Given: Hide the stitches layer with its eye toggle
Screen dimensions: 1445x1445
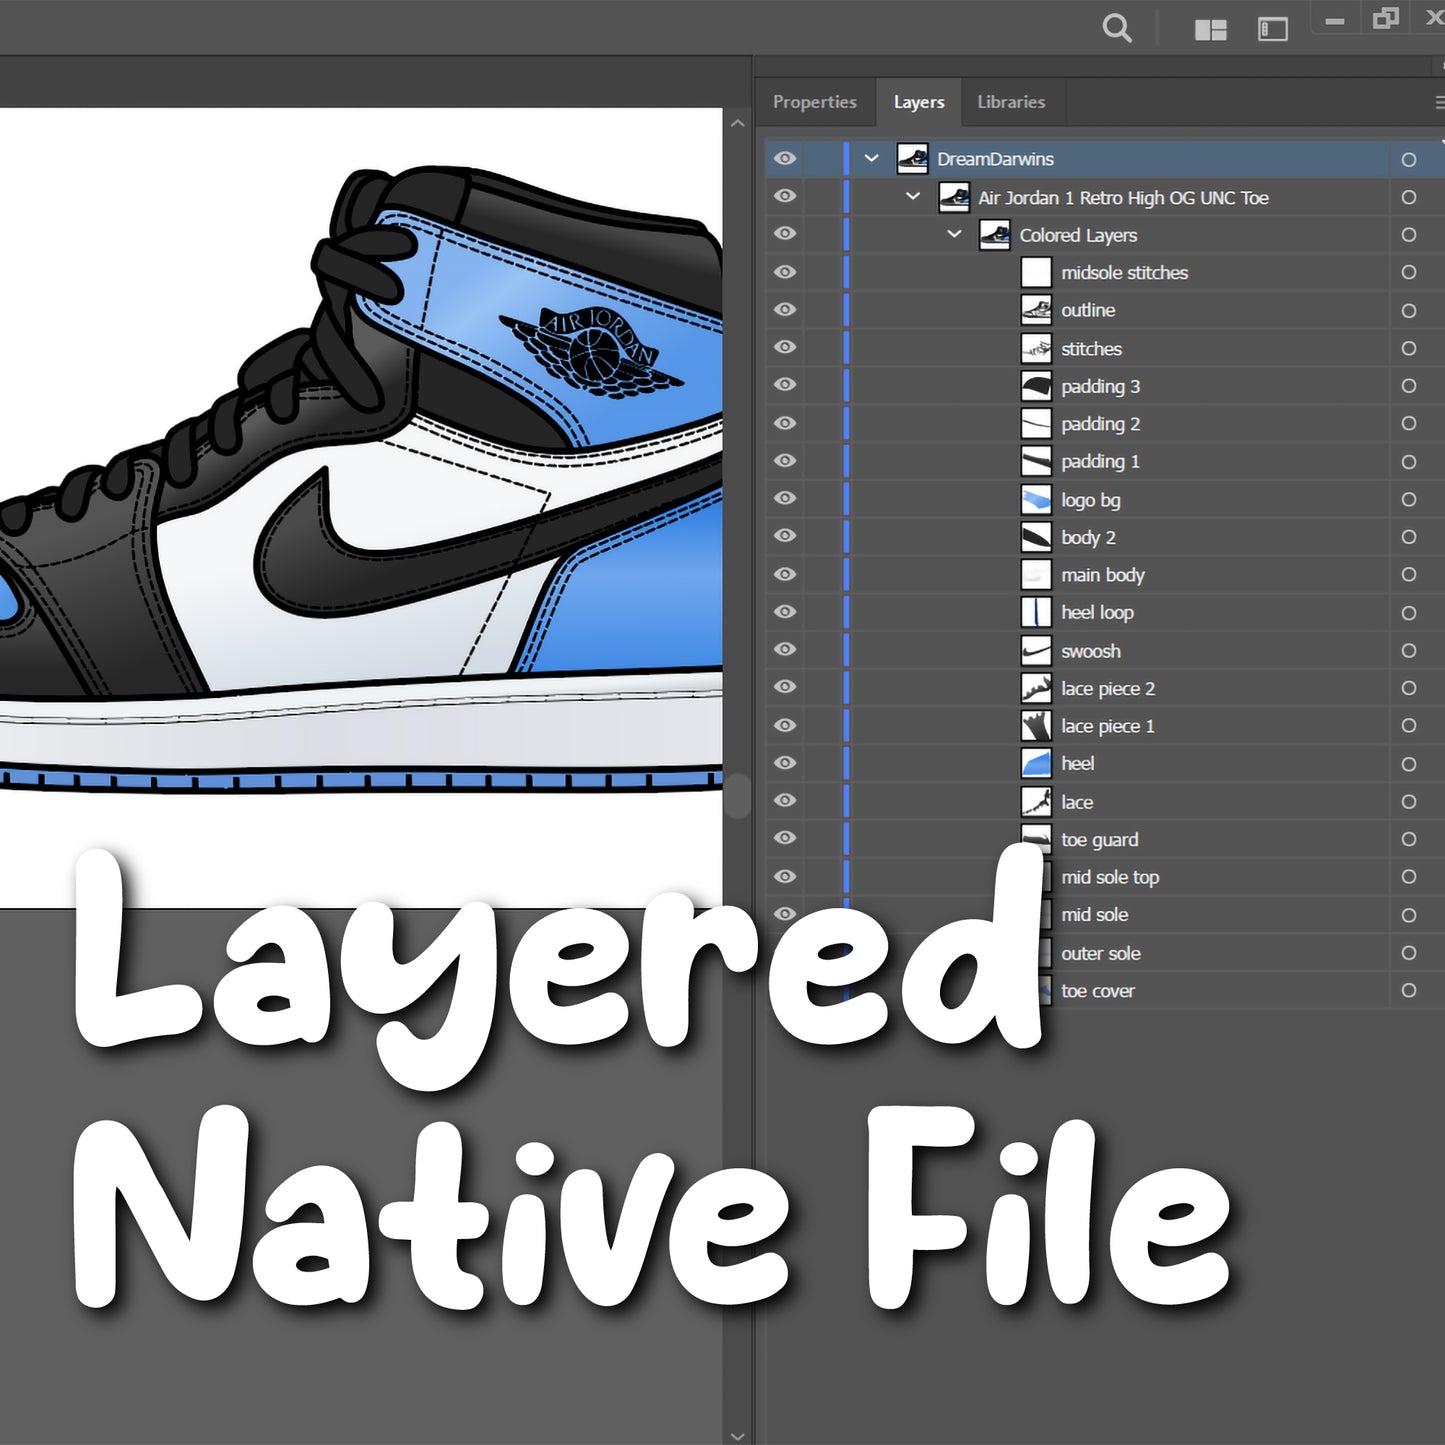Looking at the screenshot, I should [785, 348].
